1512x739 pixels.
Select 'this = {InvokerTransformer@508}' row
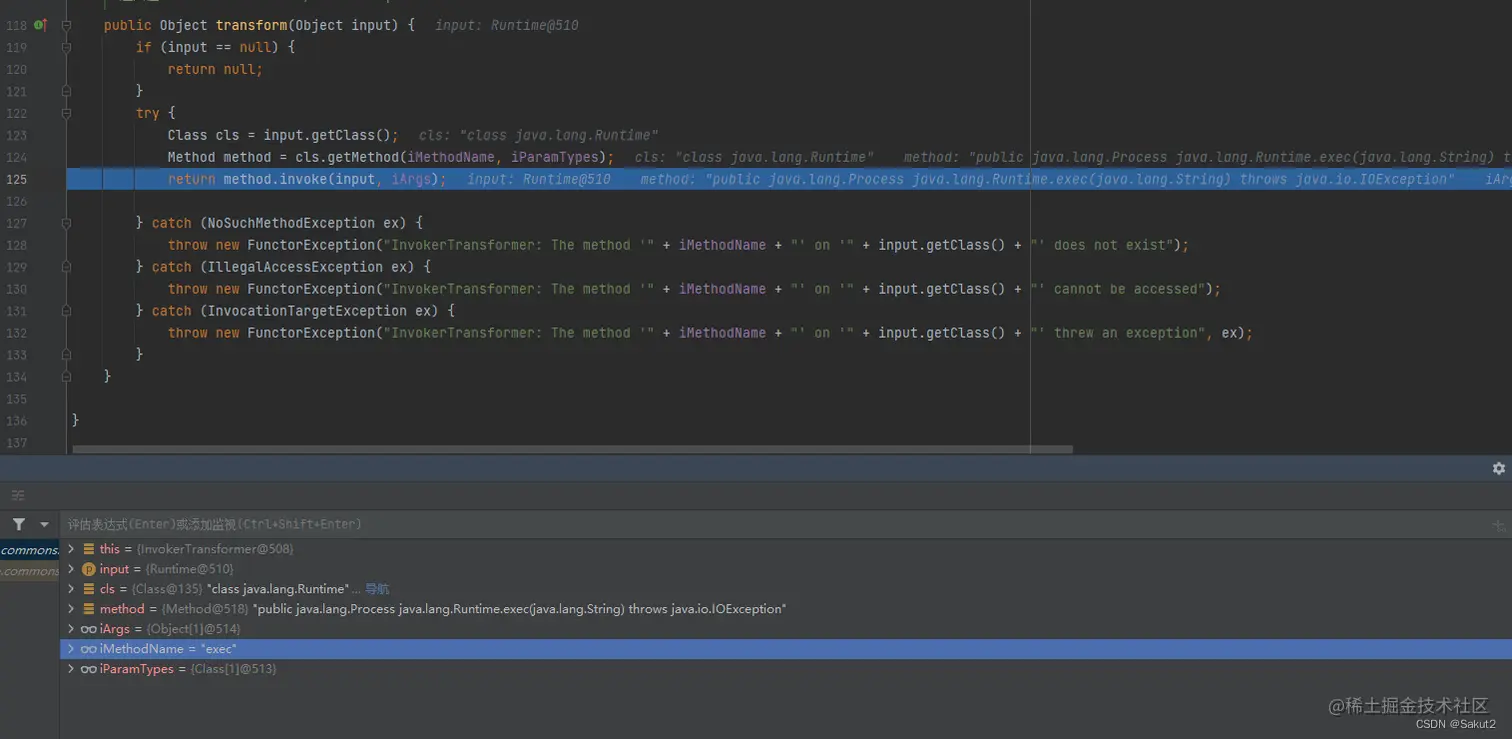[x=786, y=549]
